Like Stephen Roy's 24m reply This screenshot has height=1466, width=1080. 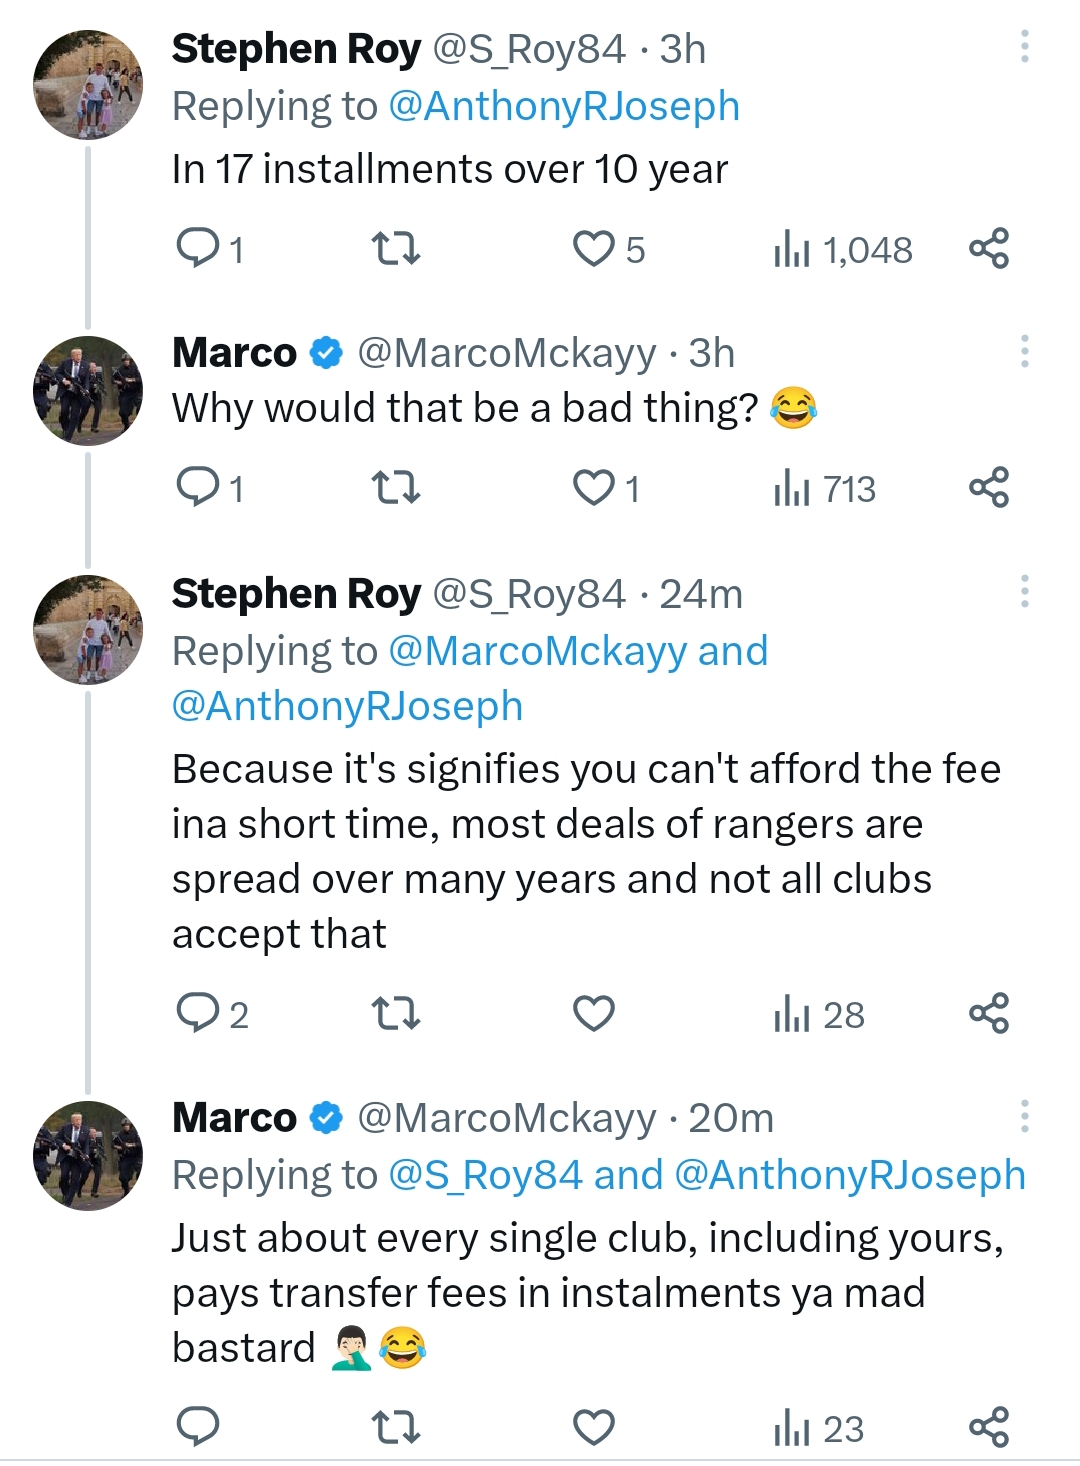pos(593,1014)
